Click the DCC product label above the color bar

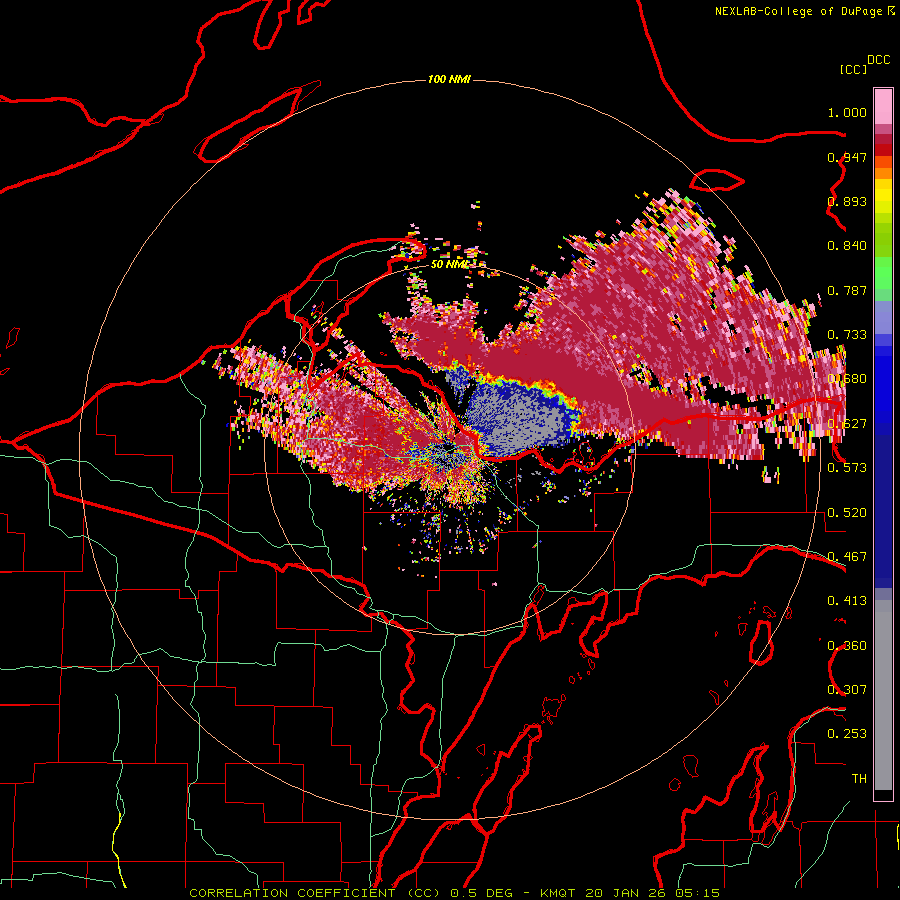(878, 60)
